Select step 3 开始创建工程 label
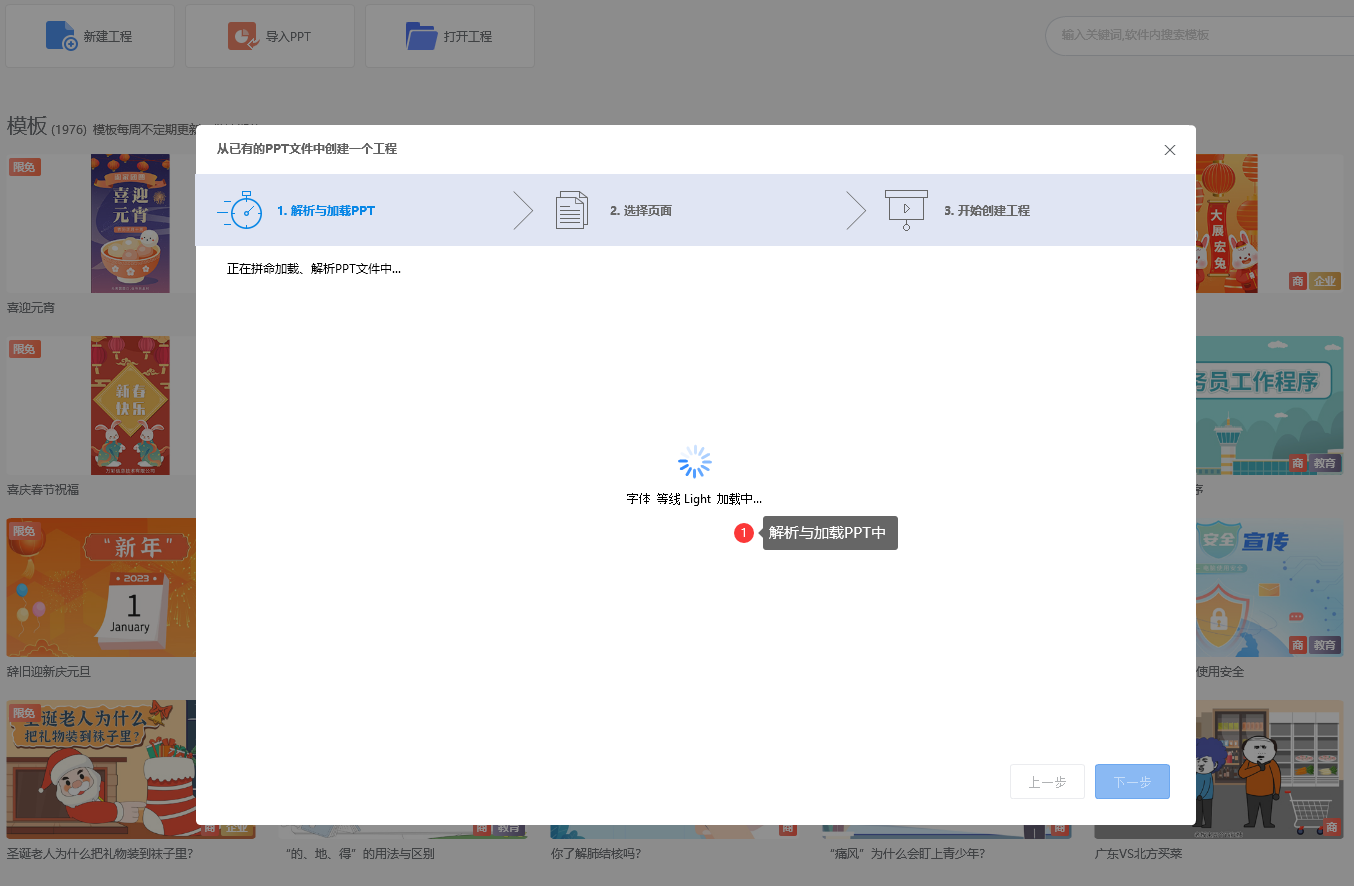The width and height of the screenshot is (1354, 886). click(987, 211)
